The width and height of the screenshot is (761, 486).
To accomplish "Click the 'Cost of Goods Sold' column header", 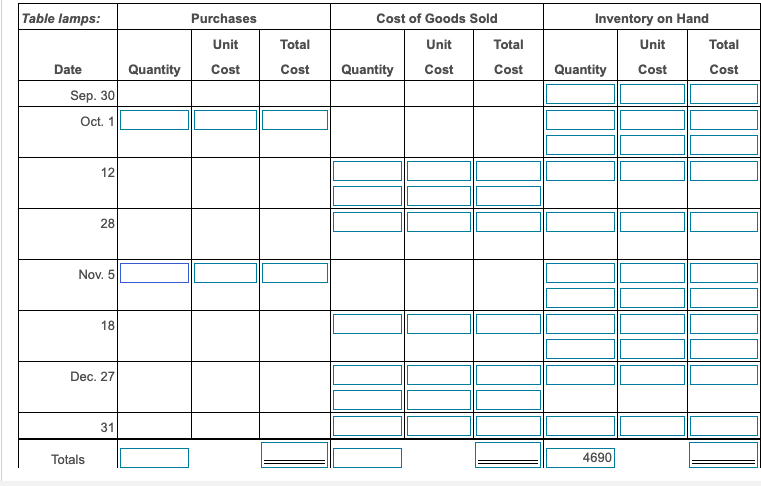I will [x=437, y=18].
